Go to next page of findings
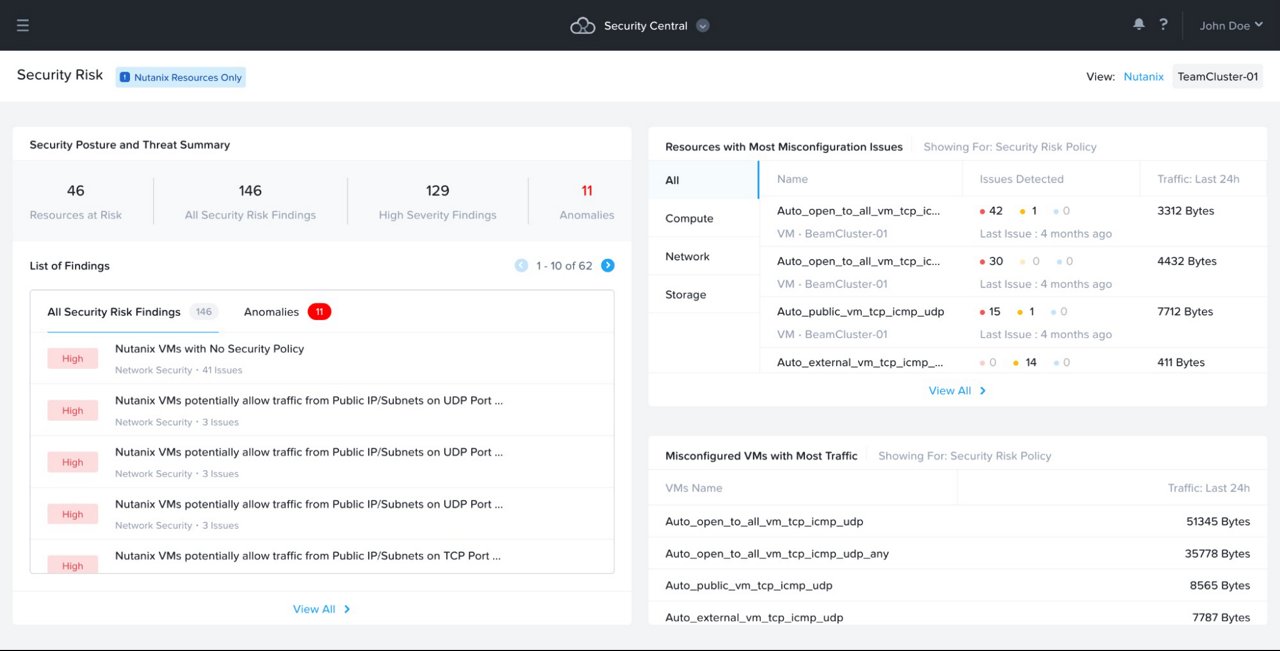This screenshot has width=1280, height=651. click(x=608, y=265)
